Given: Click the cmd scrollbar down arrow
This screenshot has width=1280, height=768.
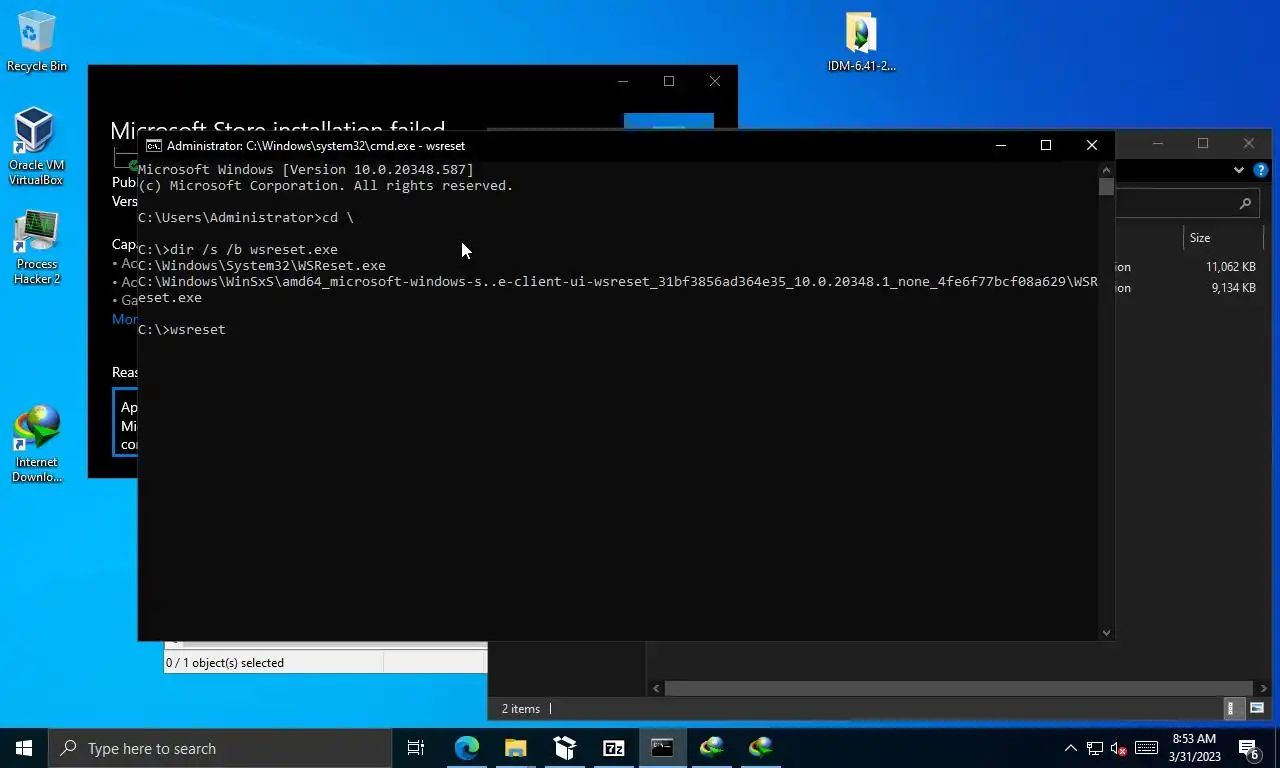Looking at the screenshot, I should point(1106,632).
